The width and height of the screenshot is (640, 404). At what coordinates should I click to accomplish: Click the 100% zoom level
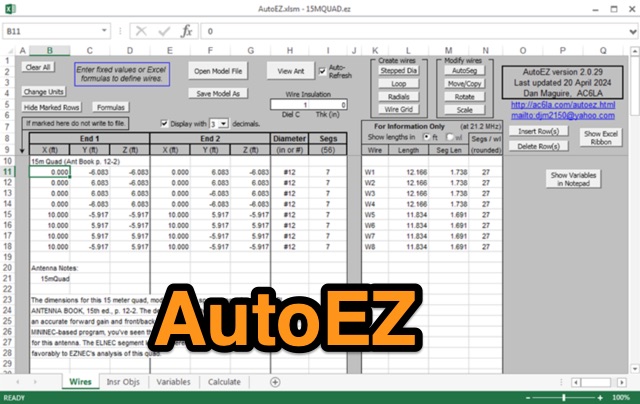click(621, 397)
